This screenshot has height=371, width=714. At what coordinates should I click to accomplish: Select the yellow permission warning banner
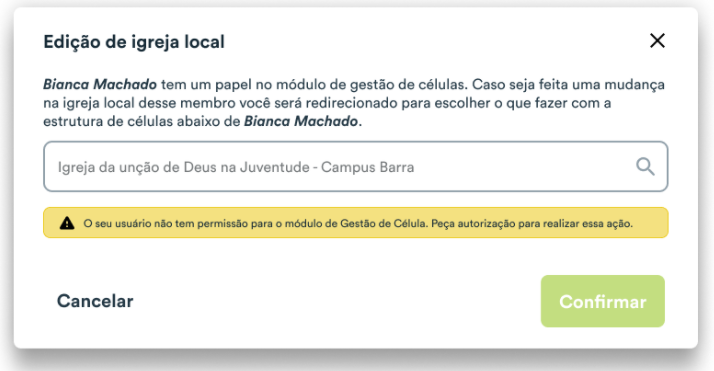pos(356,223)
